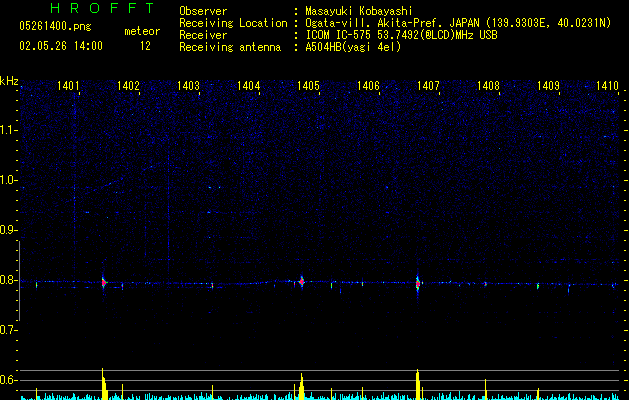Click the 1408 time marker

pos(488,86)
